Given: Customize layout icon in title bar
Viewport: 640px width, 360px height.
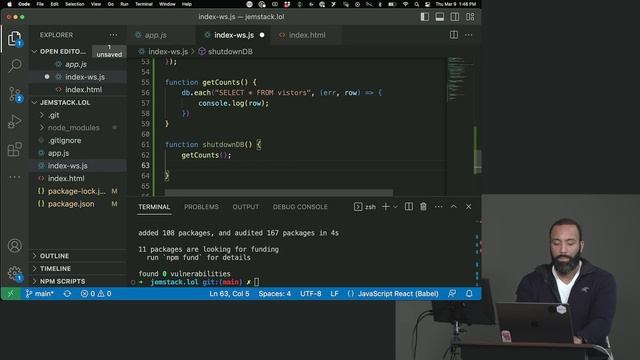Looking at the screenshot, I should (x=470, y=17).
